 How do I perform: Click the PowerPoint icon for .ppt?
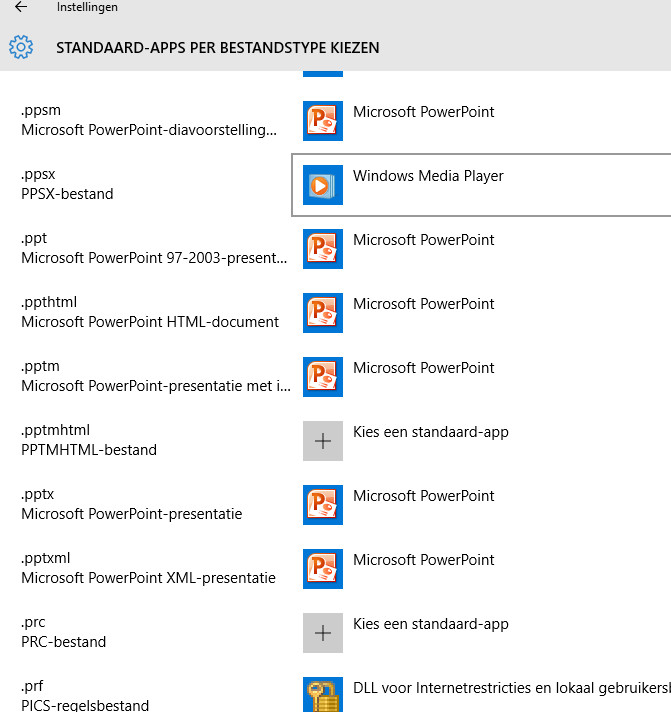(x=323, y=249)
